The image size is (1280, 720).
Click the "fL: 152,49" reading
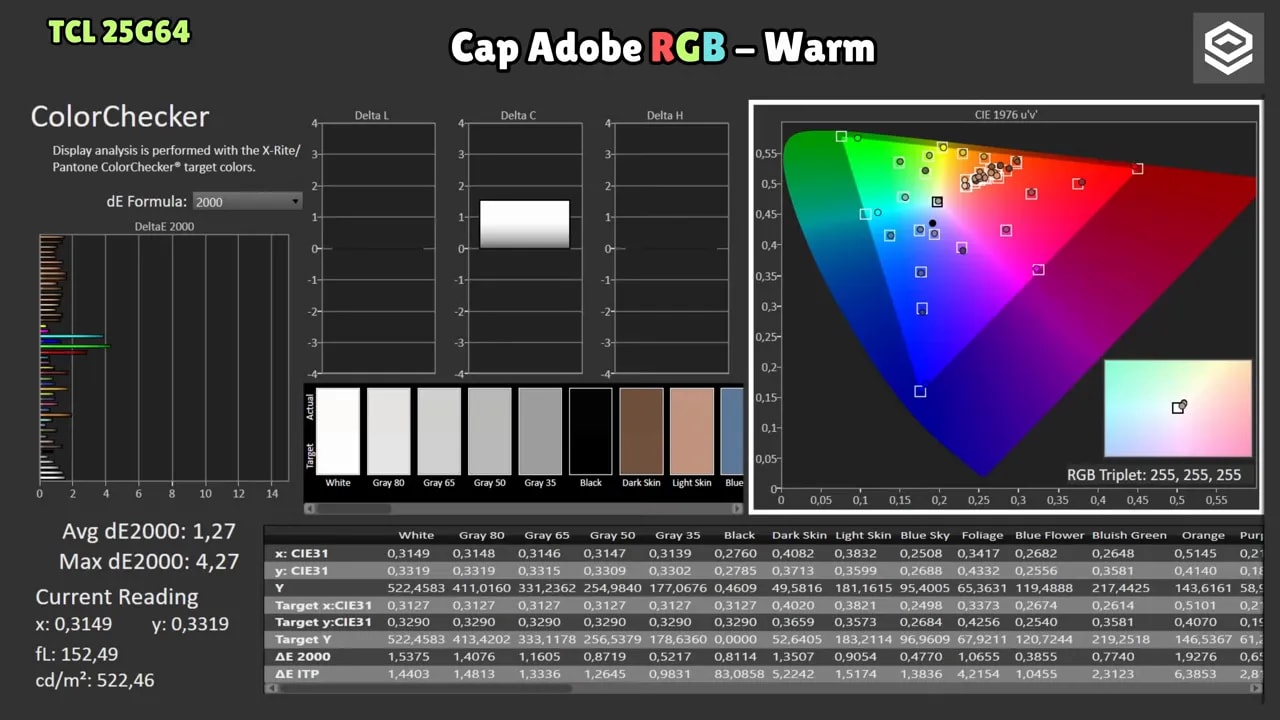click(x=77, y=653)
